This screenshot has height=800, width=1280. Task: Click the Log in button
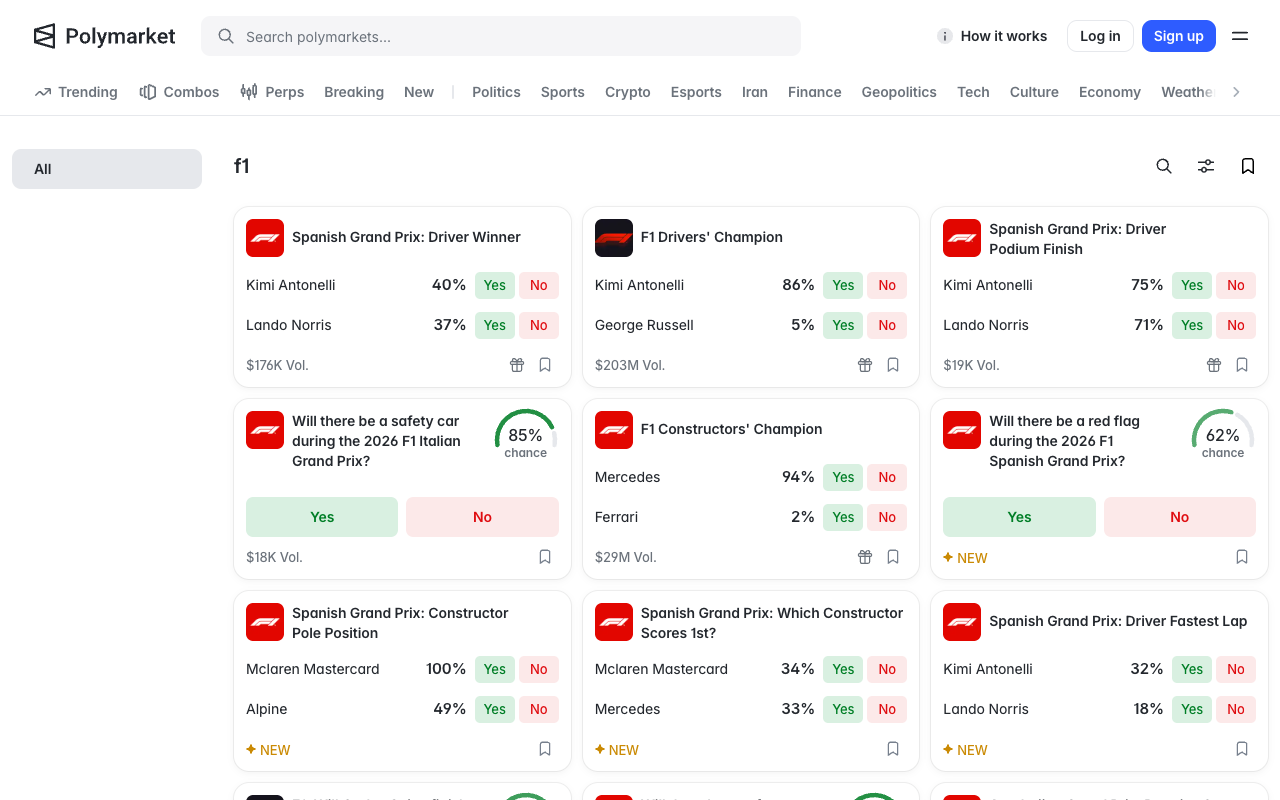click(x=1100, y=36)
